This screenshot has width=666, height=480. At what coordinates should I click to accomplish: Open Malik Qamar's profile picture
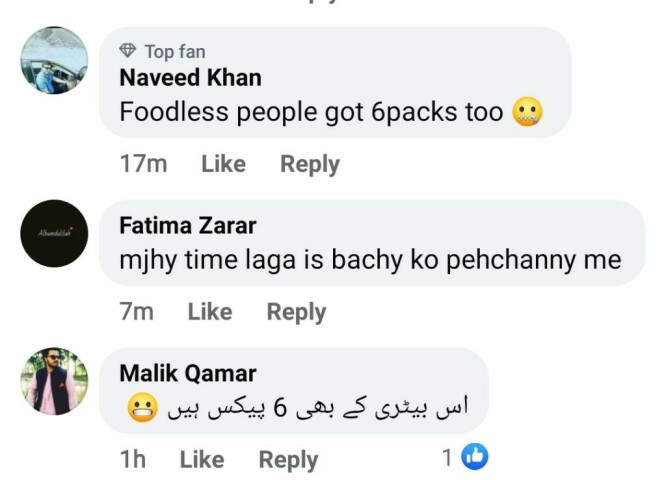[54, 381]
